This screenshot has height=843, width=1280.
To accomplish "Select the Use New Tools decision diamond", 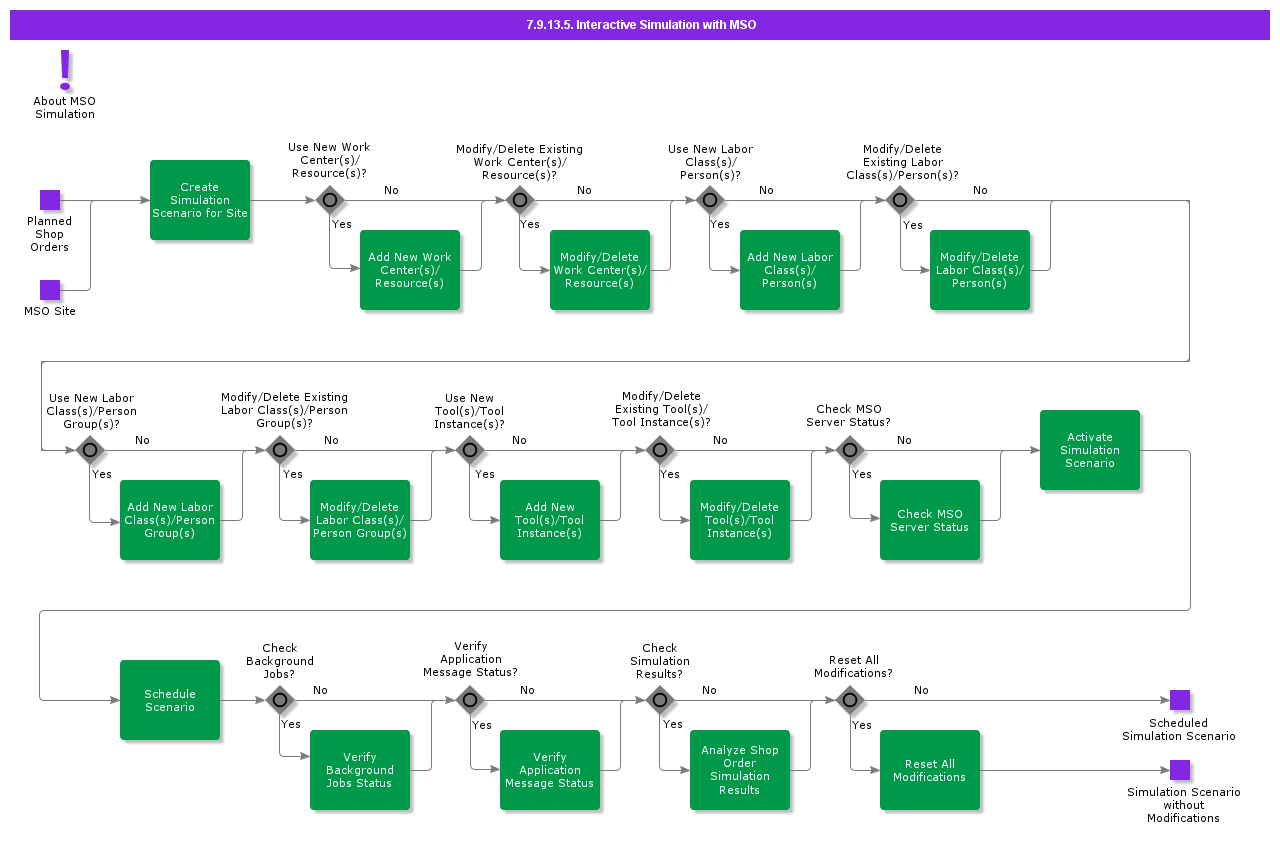I will [x=470, y=450].
